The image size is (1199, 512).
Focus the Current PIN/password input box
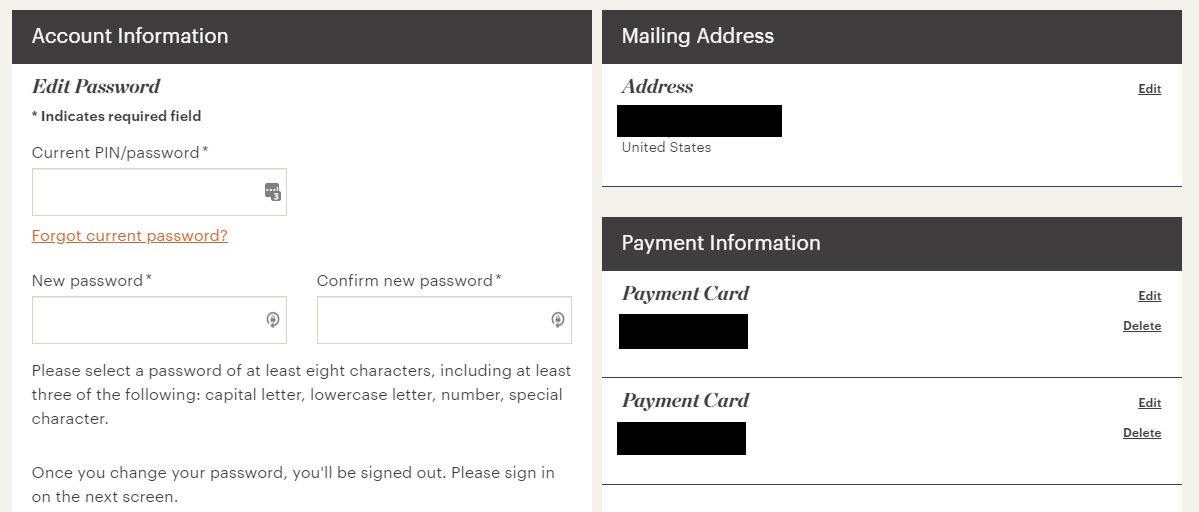[145, 192]
